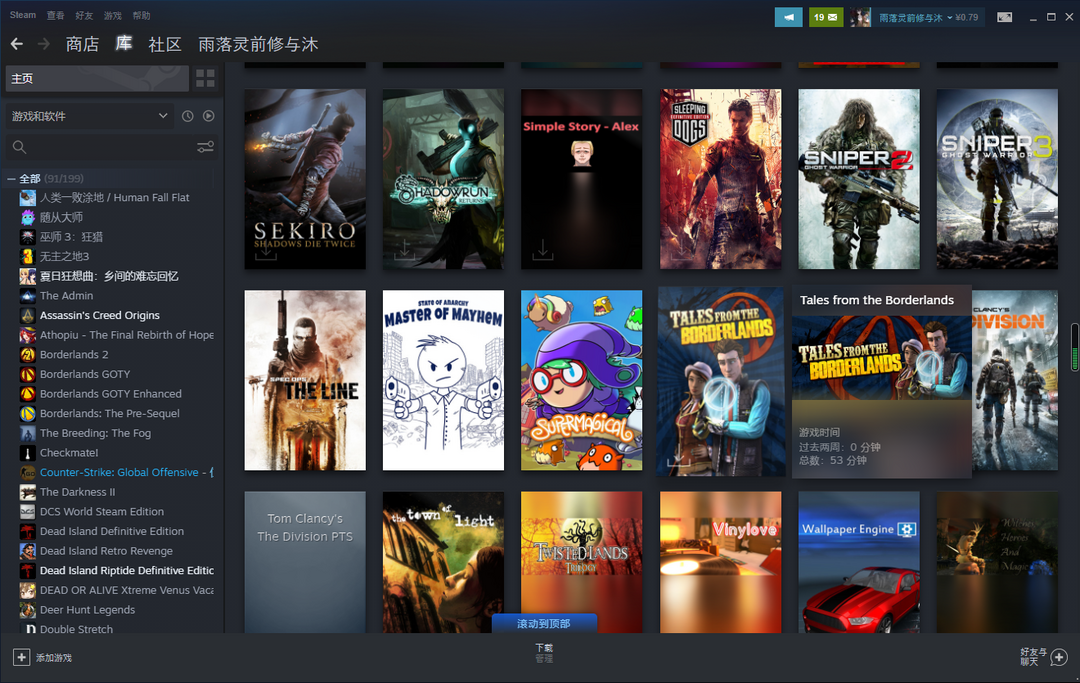The width and height of the screenshot is (1080, 683).
Task: Click the library search magnifier icon
Action: 19,147
